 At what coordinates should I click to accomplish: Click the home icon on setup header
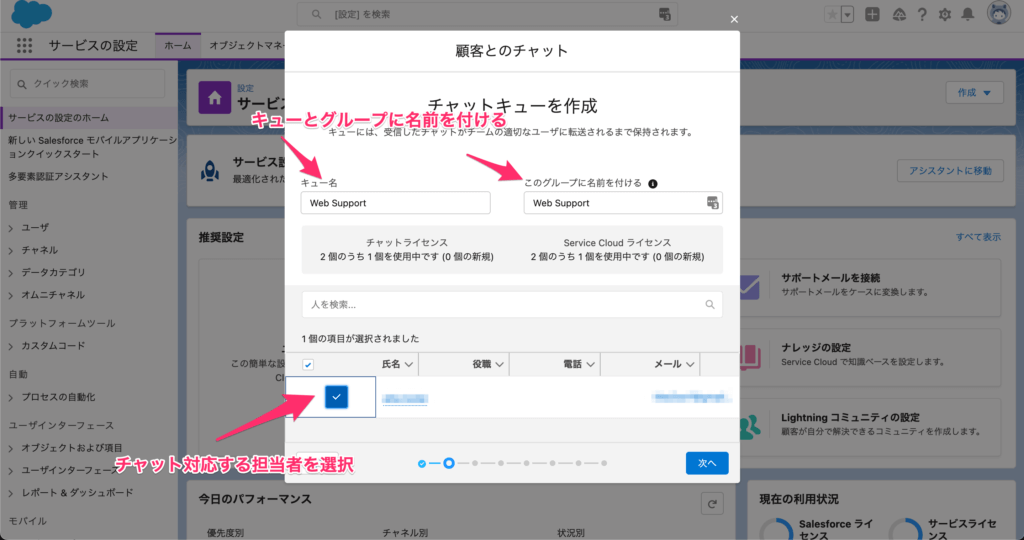tap(215, 98)
